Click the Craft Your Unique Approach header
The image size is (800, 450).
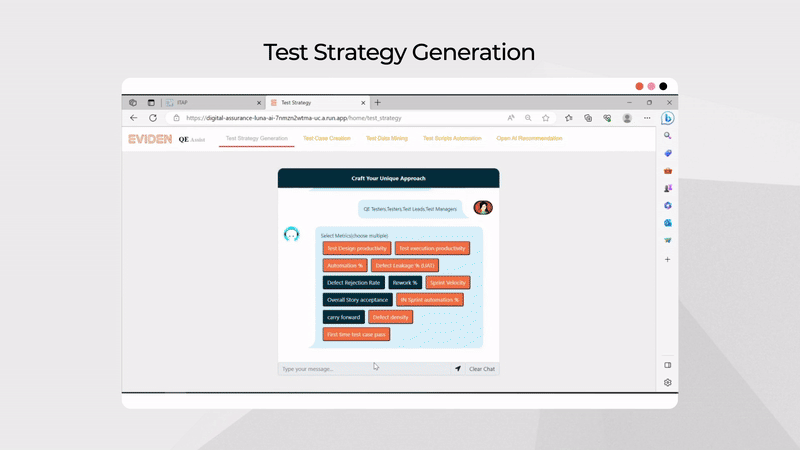click(x=388, y=178)
